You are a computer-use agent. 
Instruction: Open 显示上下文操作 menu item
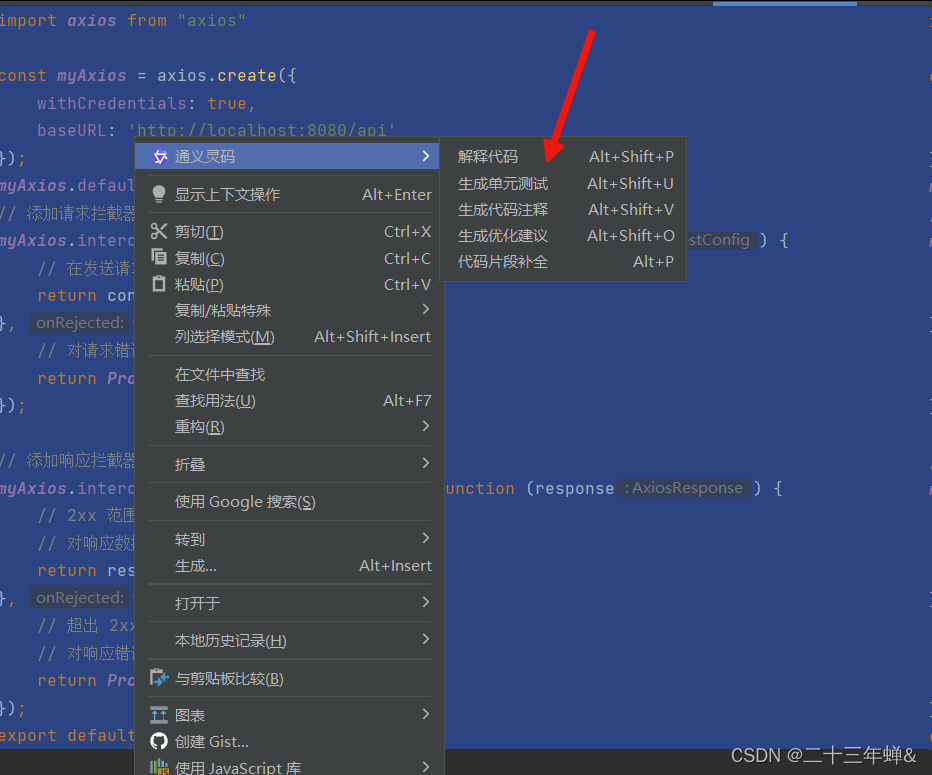point(287,194)
